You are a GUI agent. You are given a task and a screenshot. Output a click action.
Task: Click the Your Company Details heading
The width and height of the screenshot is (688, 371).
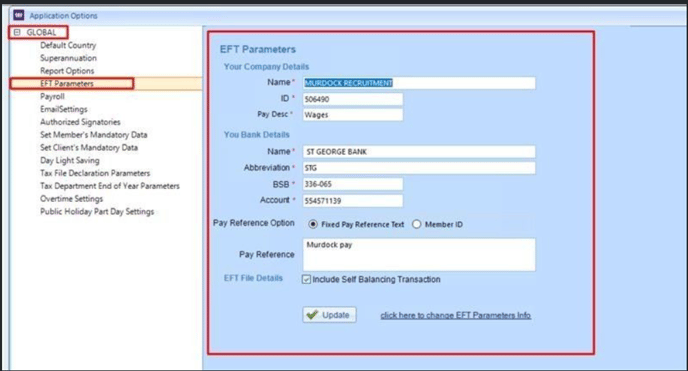click(266, 67)
